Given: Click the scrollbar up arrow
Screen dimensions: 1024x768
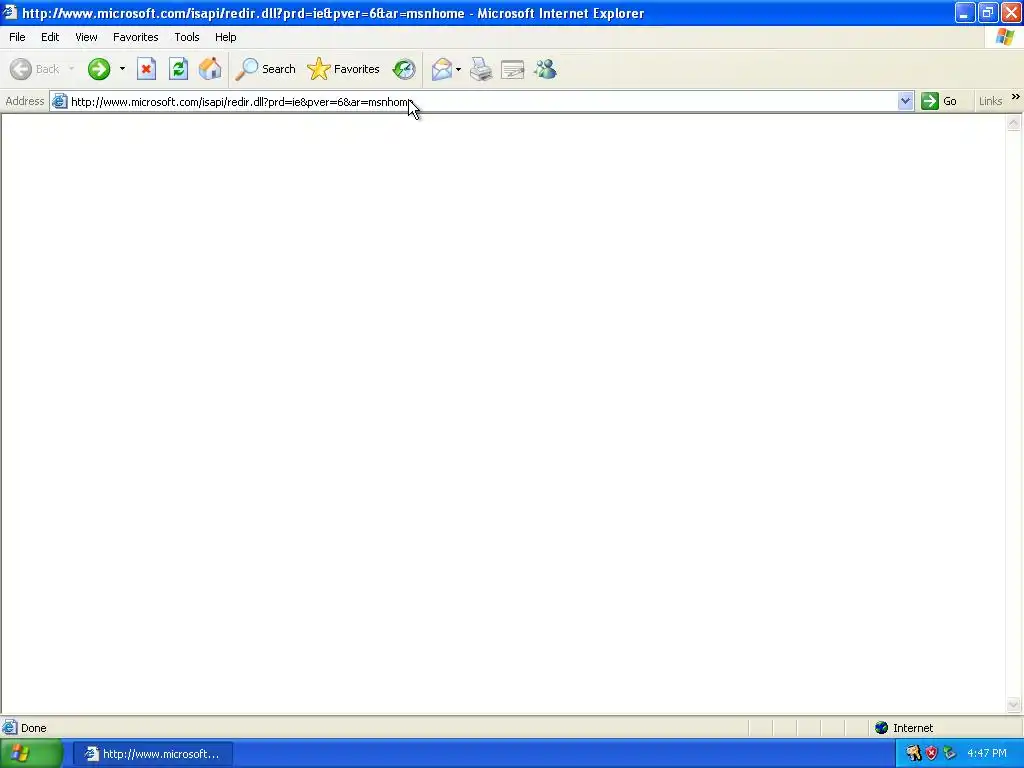Looking at the screenshot, I should click(1014, 123).
